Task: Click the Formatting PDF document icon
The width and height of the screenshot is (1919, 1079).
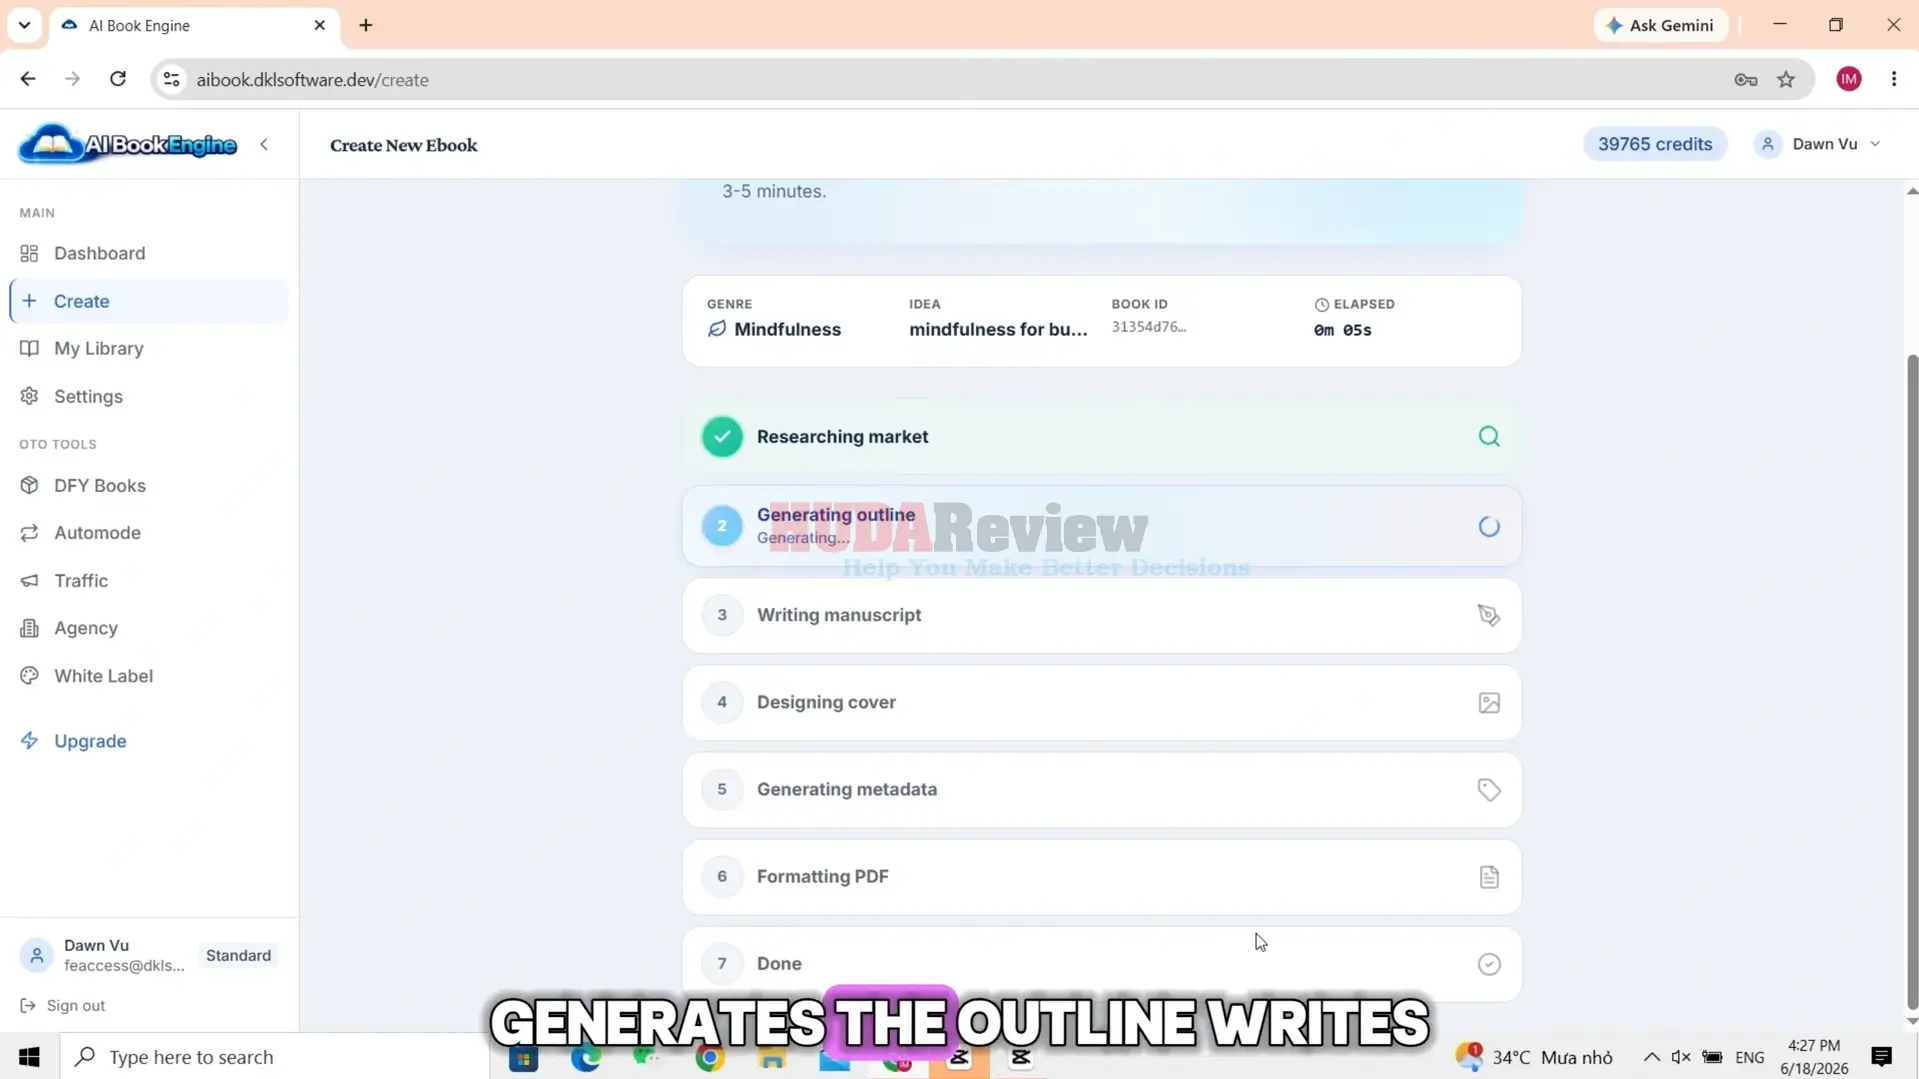Action: [x=1488, y=877]
